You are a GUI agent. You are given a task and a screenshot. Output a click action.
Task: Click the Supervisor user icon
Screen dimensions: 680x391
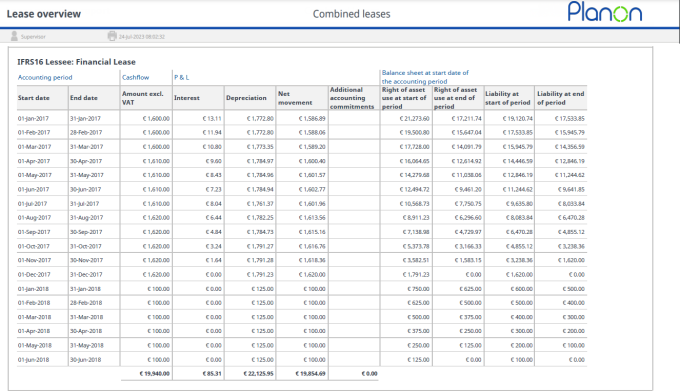point(14,36)
